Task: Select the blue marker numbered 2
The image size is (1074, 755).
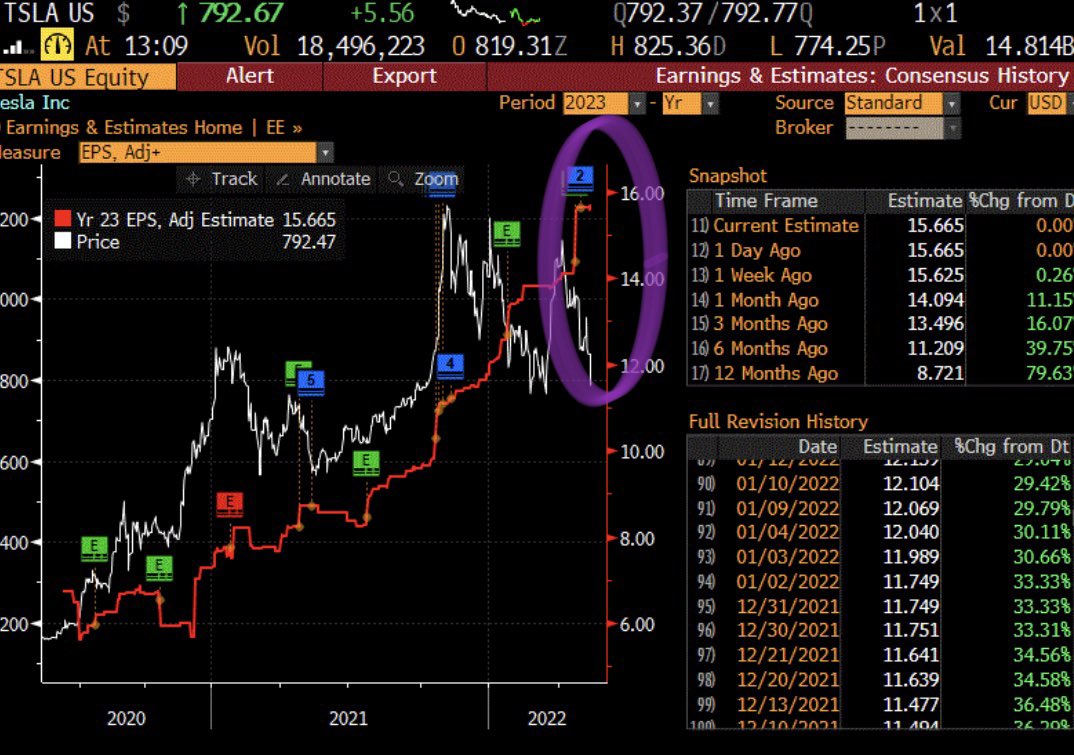Action: 579,178
